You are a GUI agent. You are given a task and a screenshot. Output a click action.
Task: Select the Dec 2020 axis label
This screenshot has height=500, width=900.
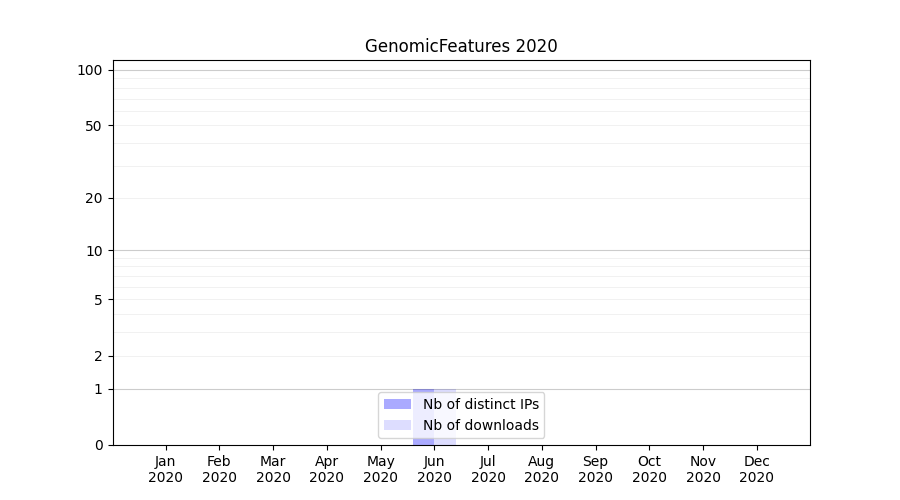click(x=756, y=469)
